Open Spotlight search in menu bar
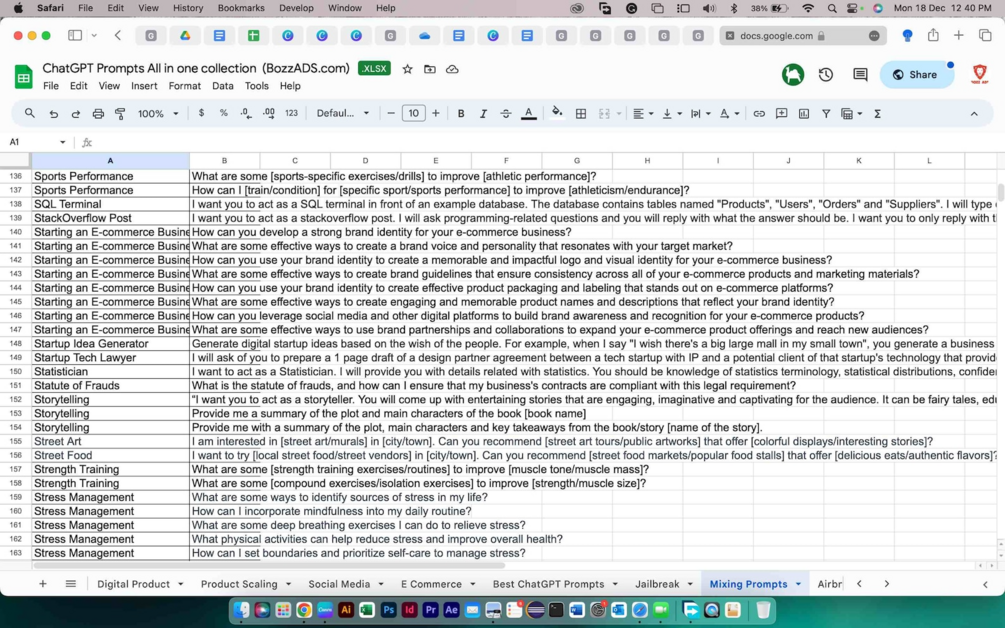 pos(831,8)
